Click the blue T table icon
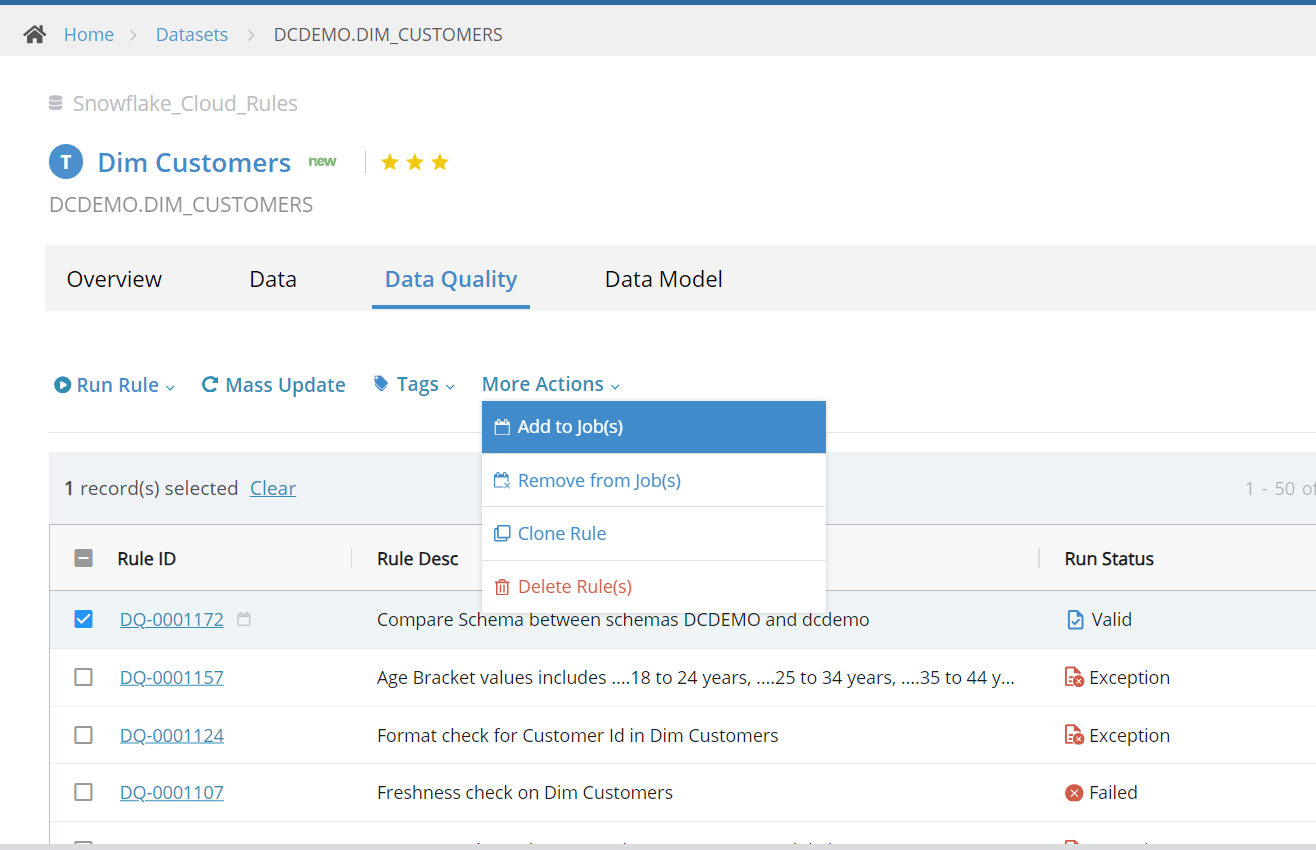Screen dimensions: 1316x850 tap(66, 162)
